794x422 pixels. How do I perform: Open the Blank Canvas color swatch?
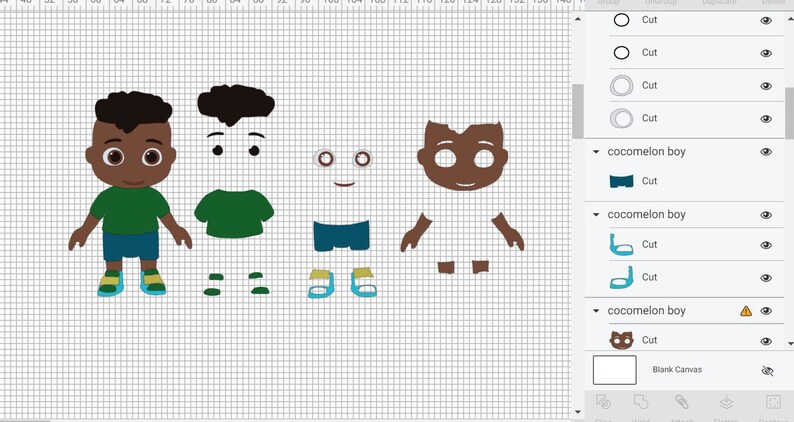click(x=615, y=370)
